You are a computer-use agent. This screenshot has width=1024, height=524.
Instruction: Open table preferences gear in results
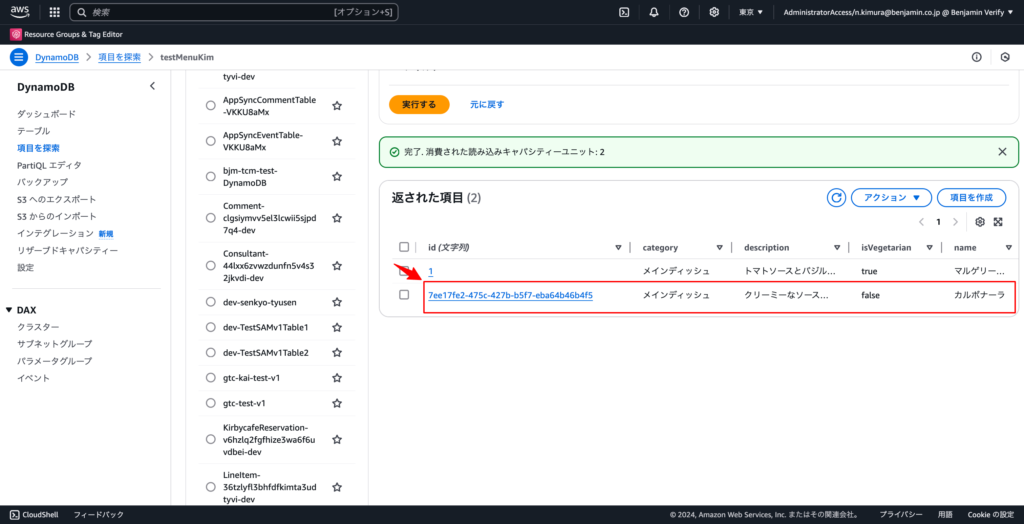click(980, 221)
